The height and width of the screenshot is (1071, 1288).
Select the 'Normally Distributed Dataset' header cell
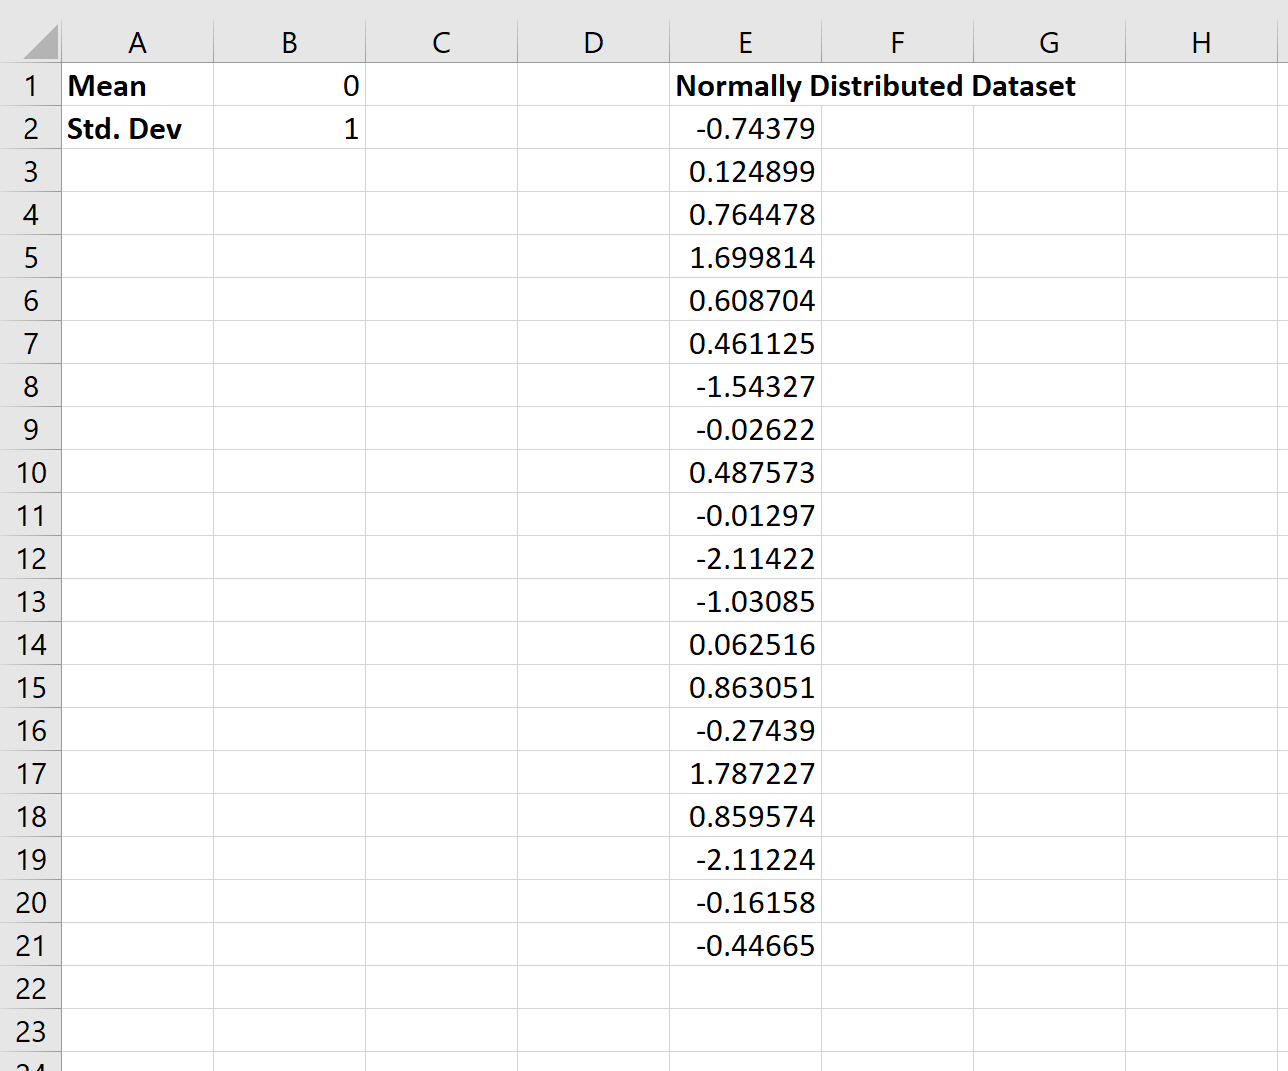click(x=745, y=86)
